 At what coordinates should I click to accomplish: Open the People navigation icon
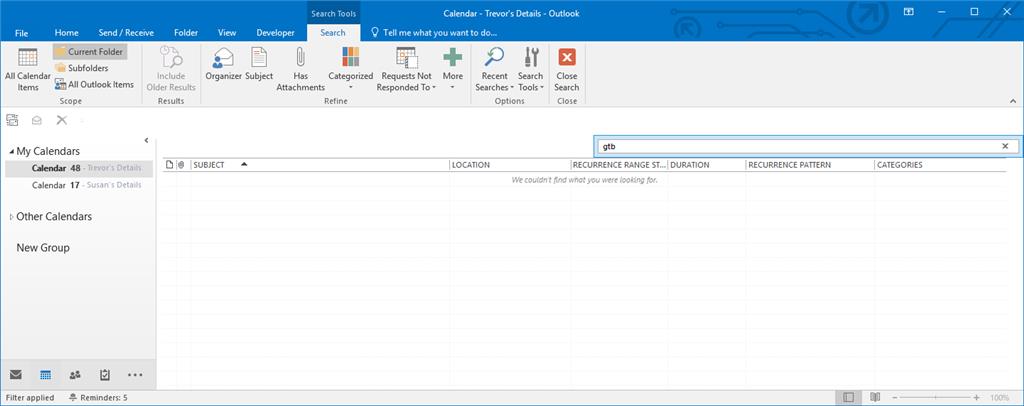pyautogui.click(x=75, y=375)
